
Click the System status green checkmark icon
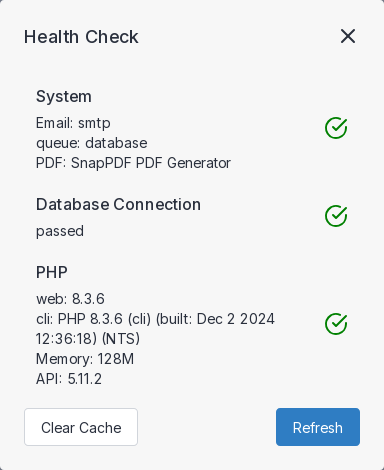[336, 128]
